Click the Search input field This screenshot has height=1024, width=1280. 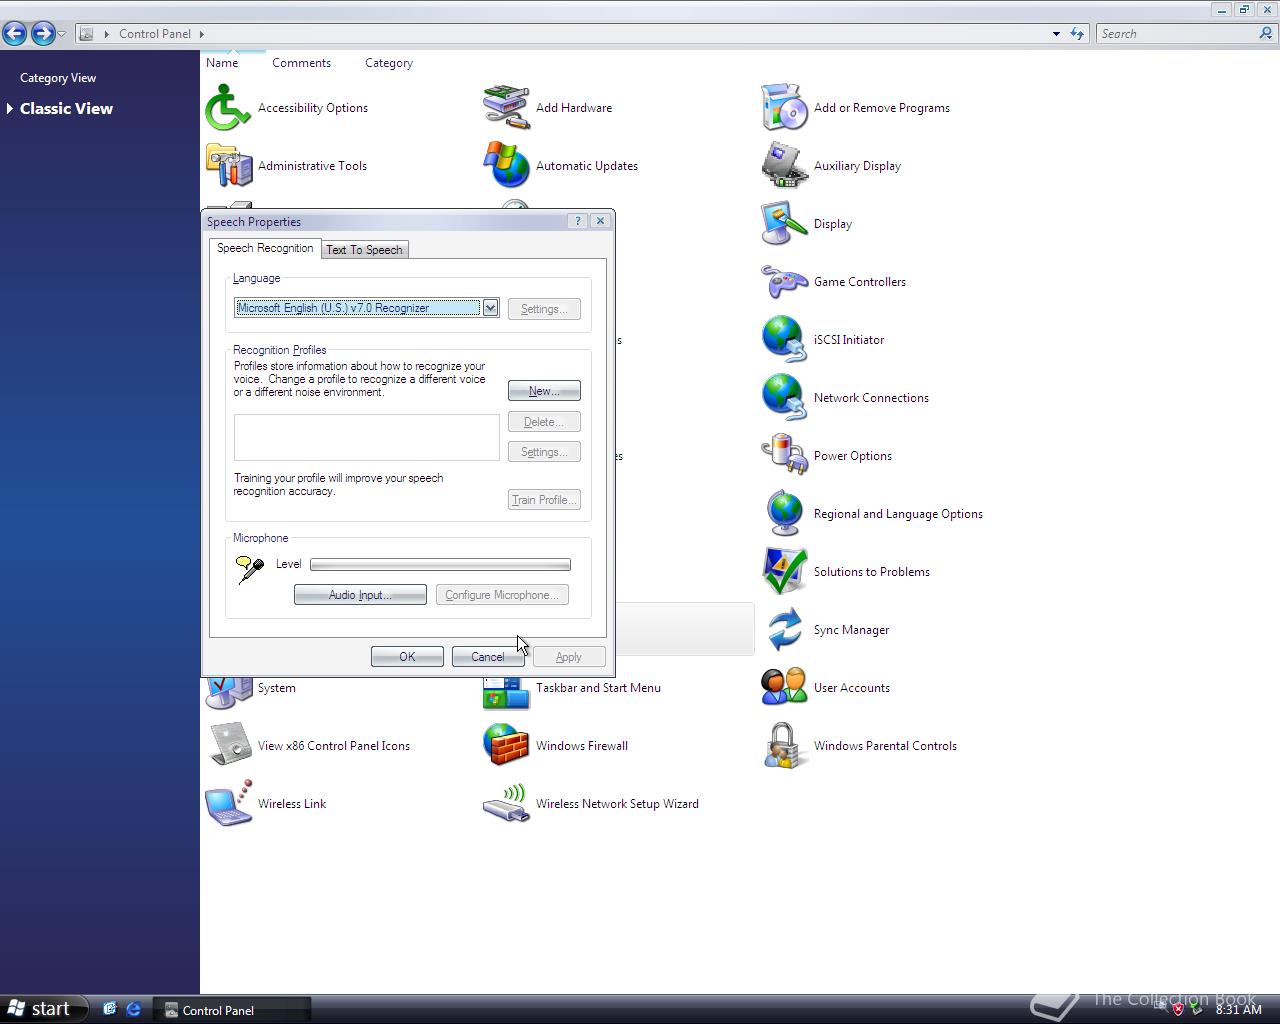(1178, 33)
